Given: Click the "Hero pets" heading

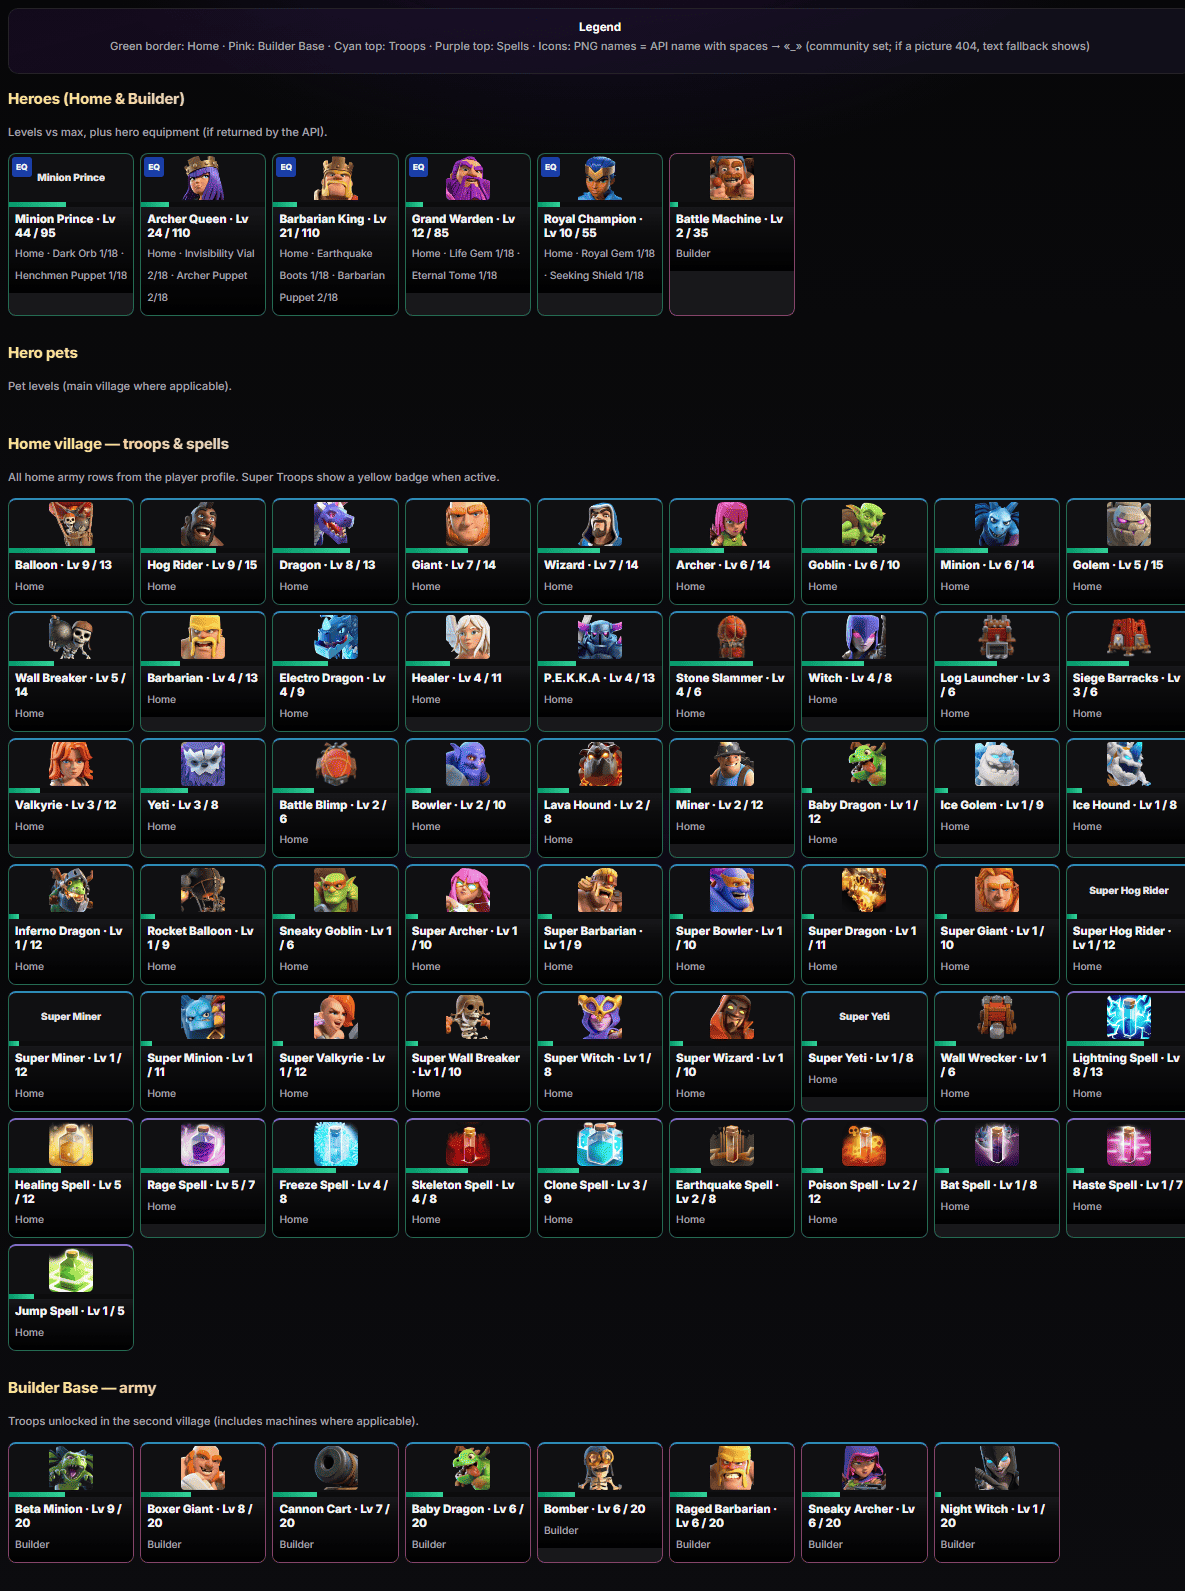Looking at the screenshot, I should click(x=43, y=353).
